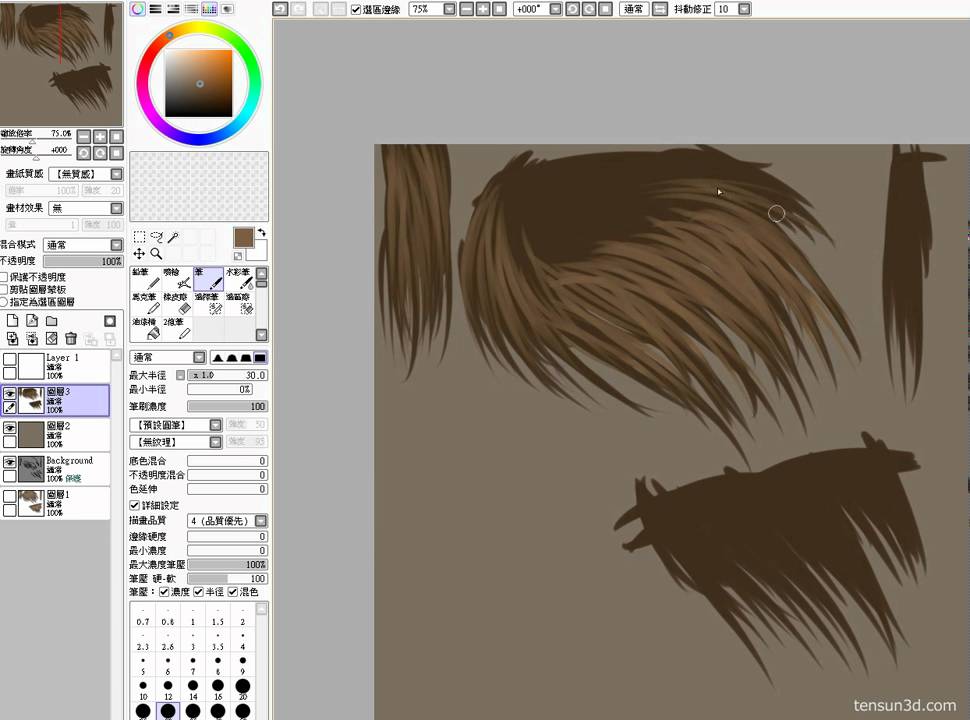This screenshot has width=970, height=720.
Task: Select the 指定為選區圖層 radio option
Action: 4,301
